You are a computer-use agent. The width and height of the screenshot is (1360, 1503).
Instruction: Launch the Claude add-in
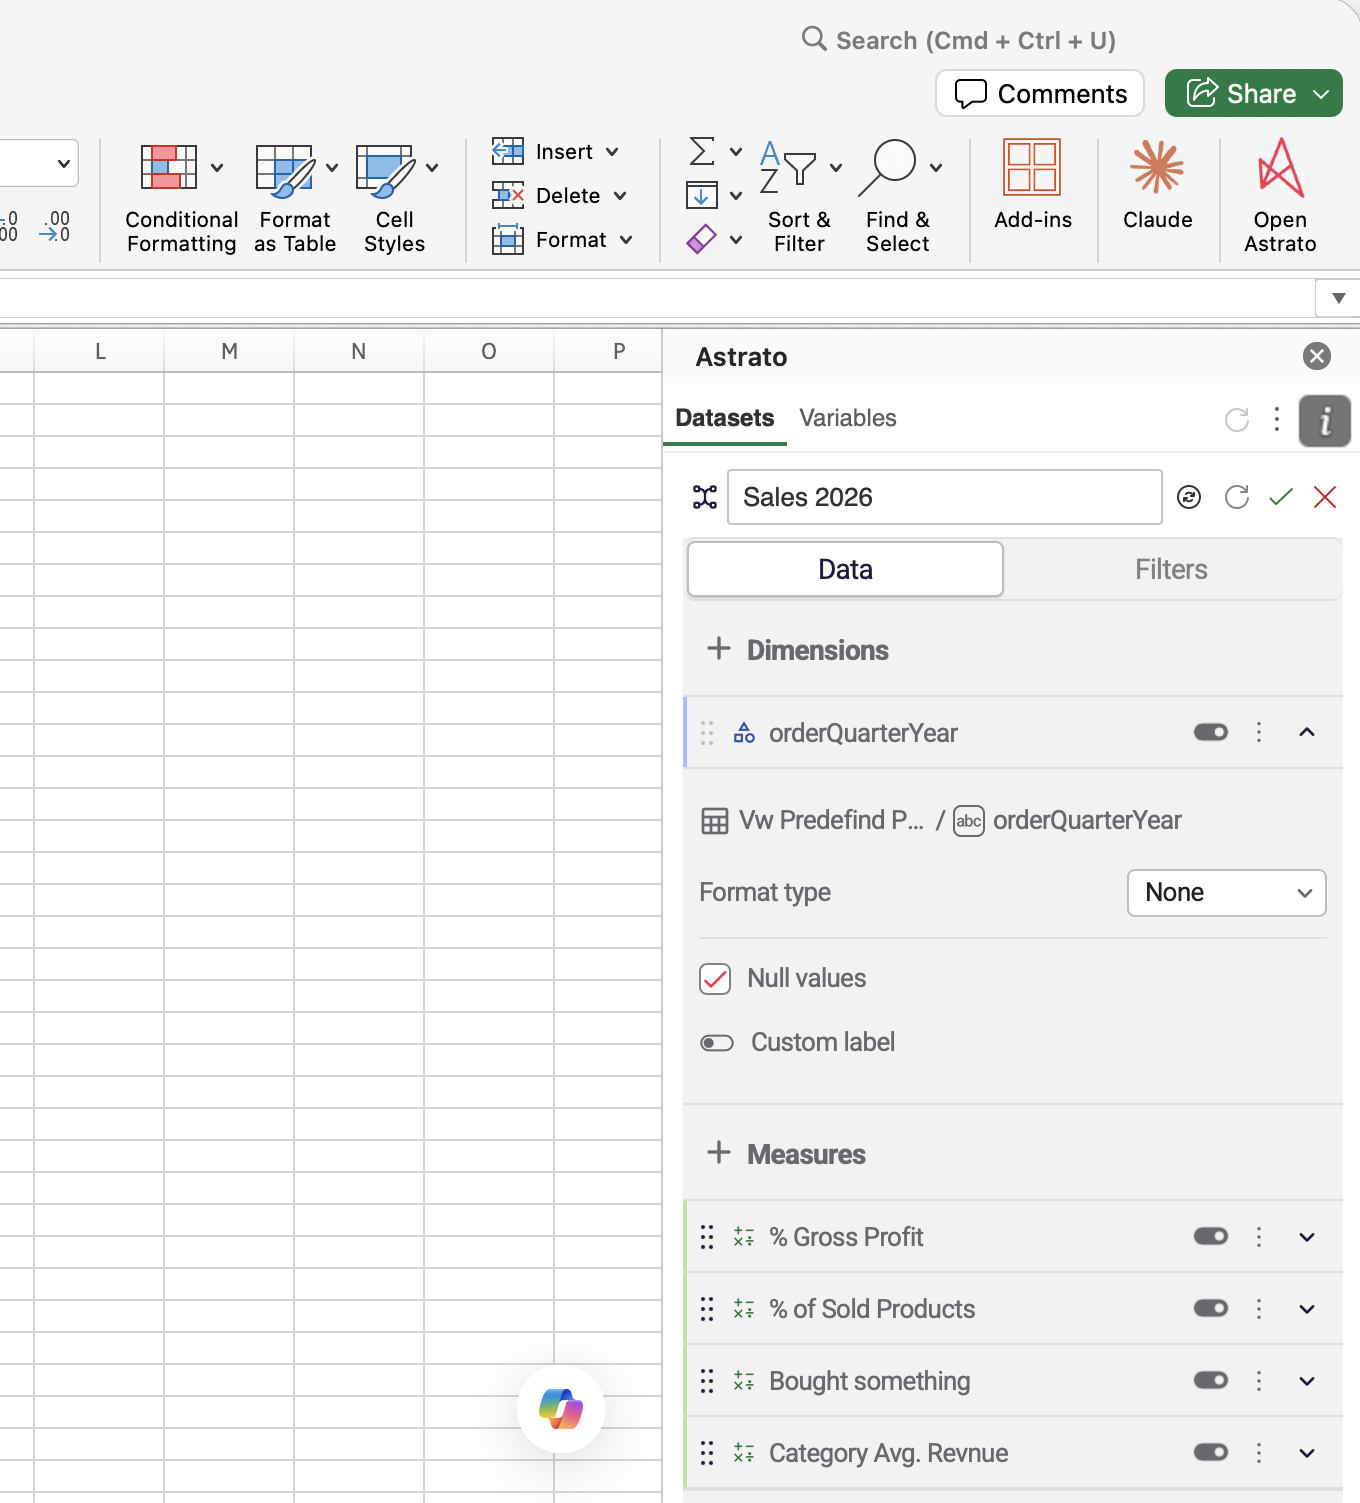pos(1157,186)
